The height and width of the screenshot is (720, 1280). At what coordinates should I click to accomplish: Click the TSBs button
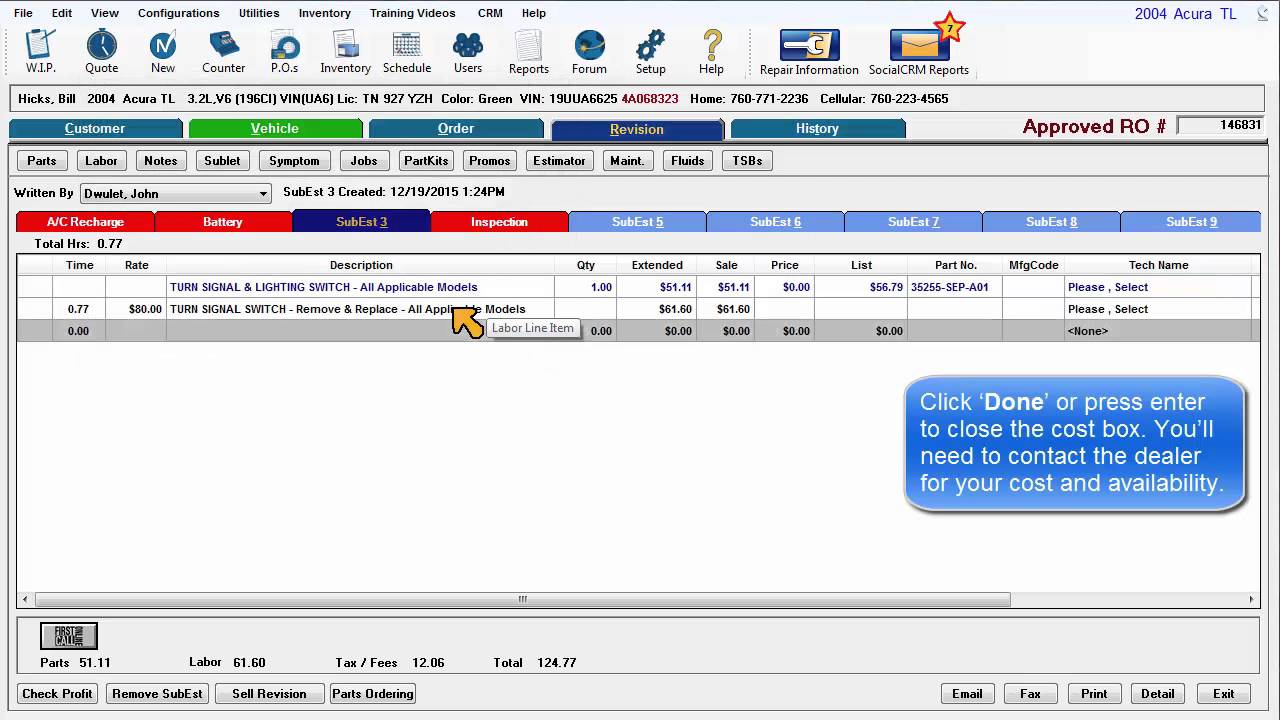coord(747,161)
